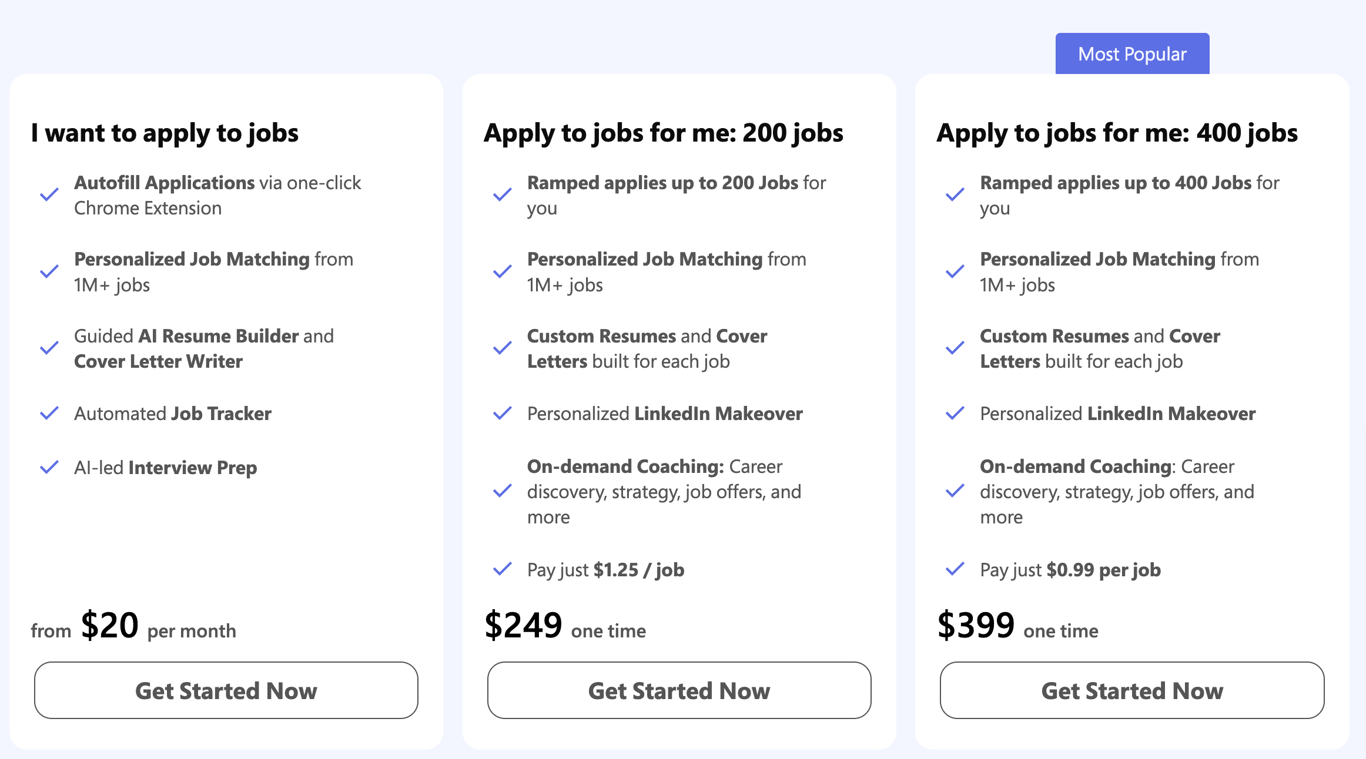The image size is (1366, 759).
Task: Click checkmark beside AI-led Interview Prep
Action: (49, 467)
